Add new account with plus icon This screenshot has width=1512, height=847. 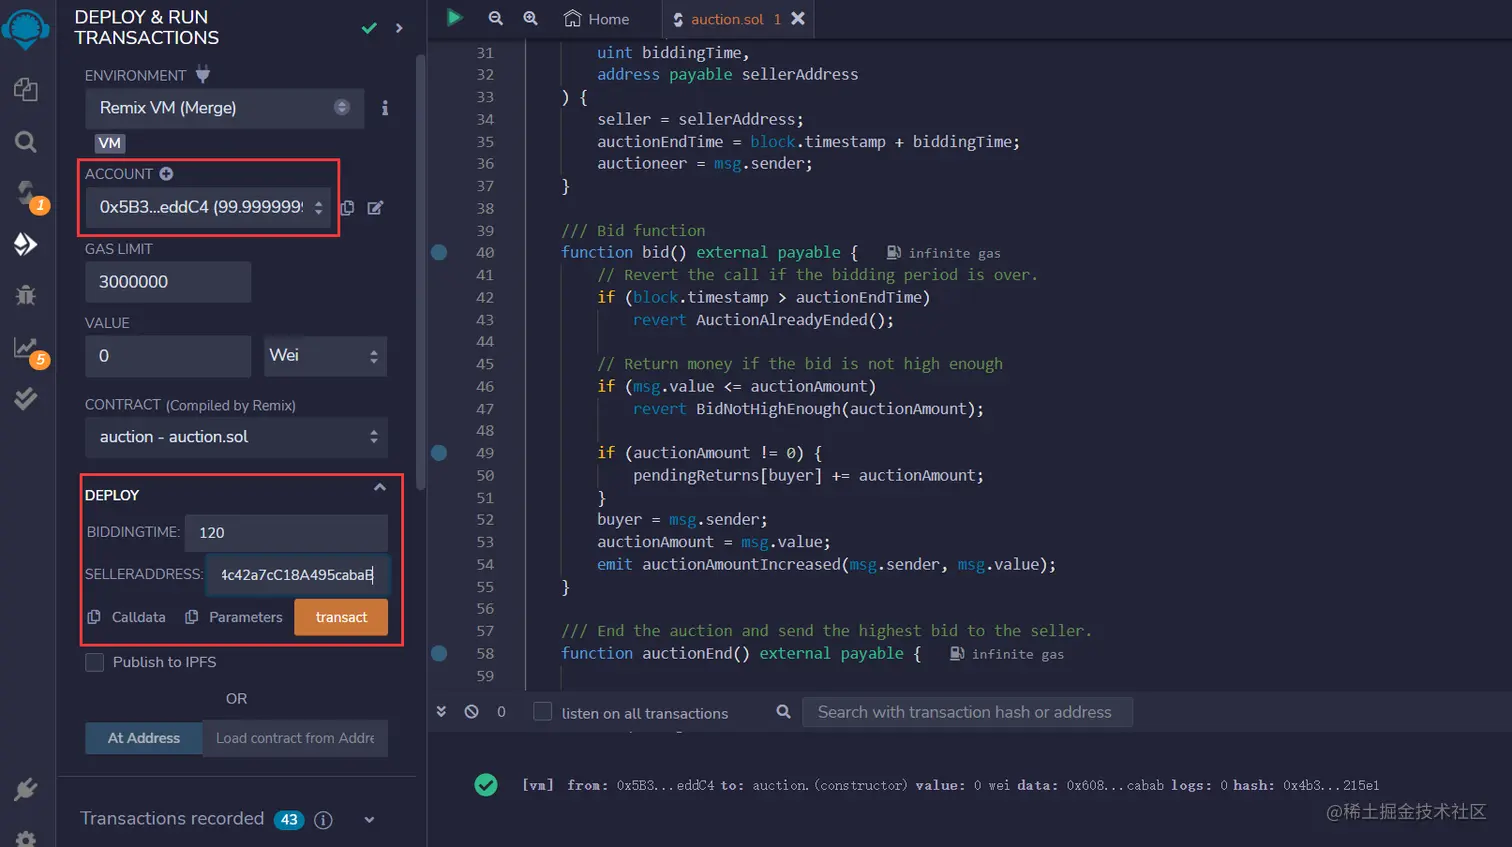166,174
